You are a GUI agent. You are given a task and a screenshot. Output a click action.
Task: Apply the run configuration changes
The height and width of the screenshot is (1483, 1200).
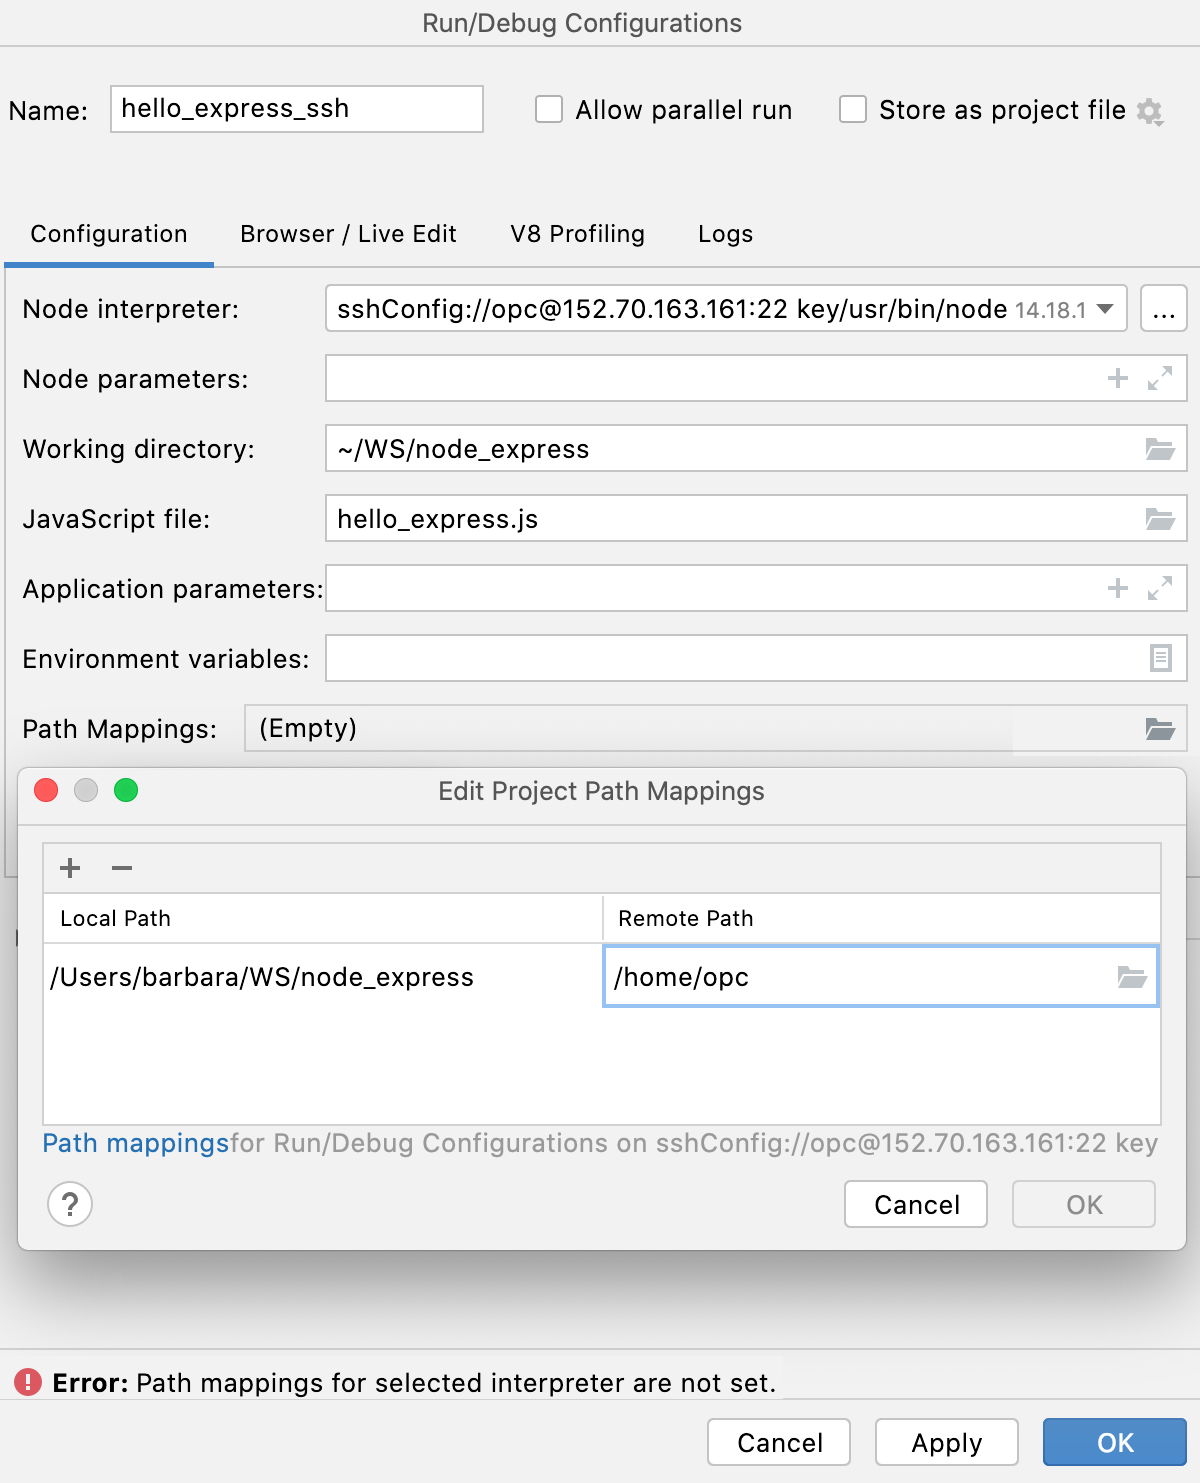945,1442
